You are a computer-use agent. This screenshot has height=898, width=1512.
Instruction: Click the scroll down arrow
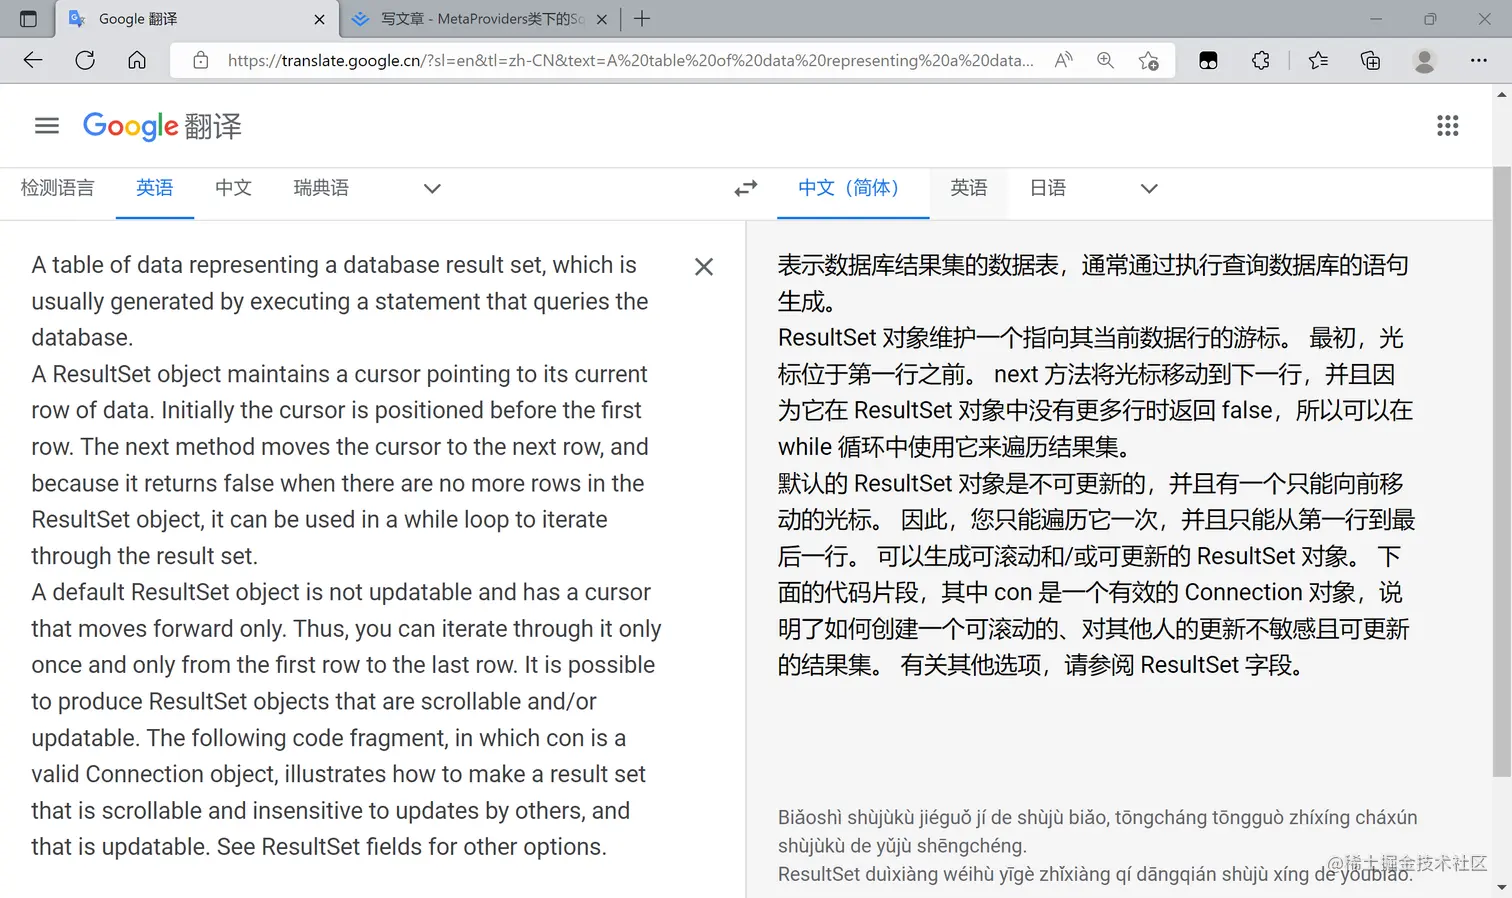point(1502,888)
